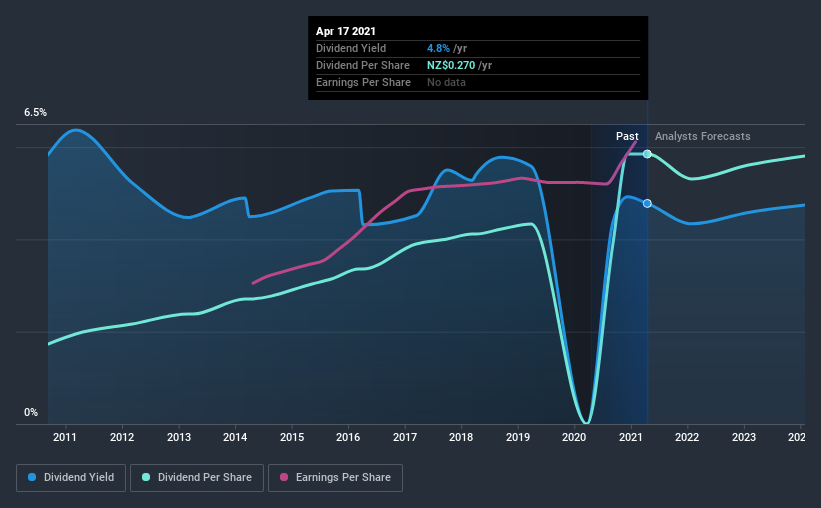Toggle the Earnings Per Share legend button
Image resolution: width=821 pixels, height=508 pixels.
[335, 478]
